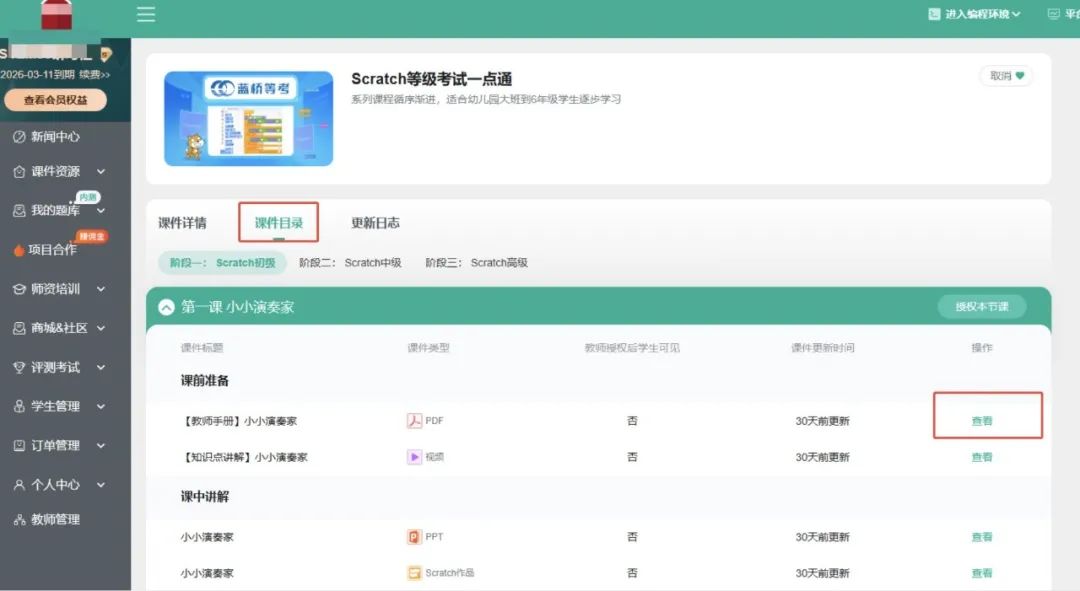Expand the 个人中心 submenu arrow
The image size is (1080, 591).
tap(101, 485)
